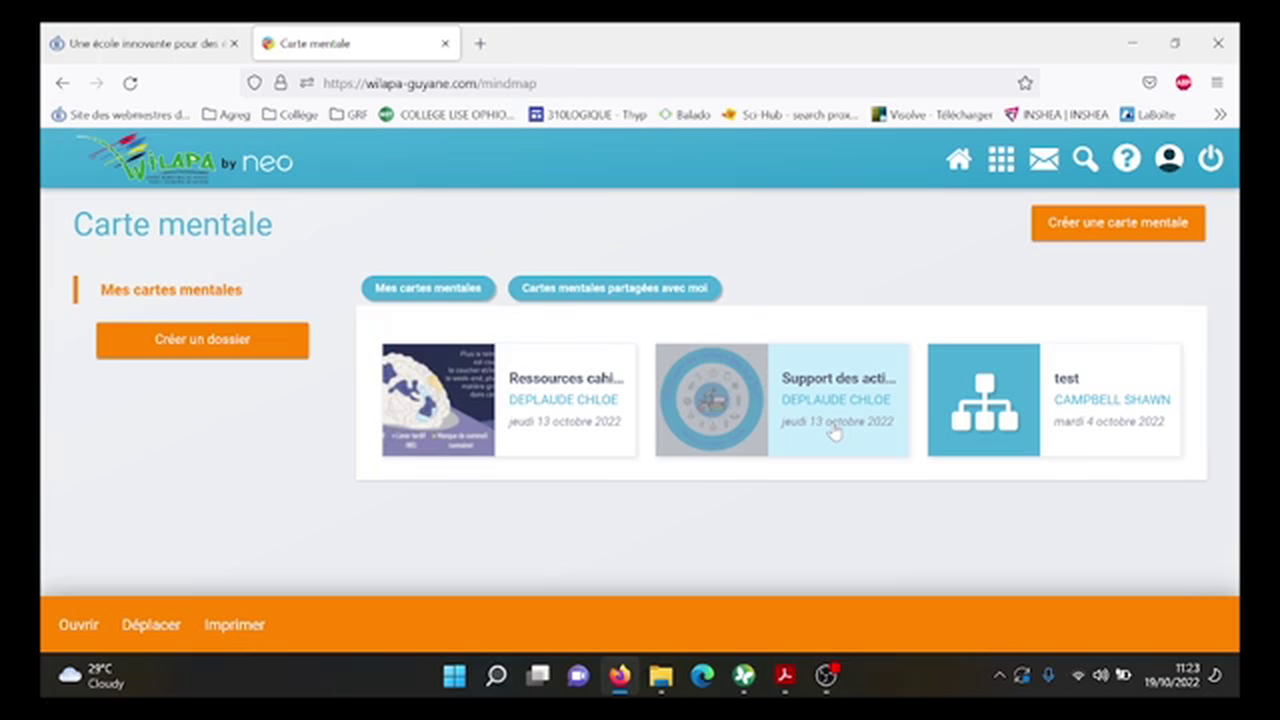This screenshot has height=720, width=1280.
Task: Toggle the bookmark star in address bar
Action: click(x=1025, y=83)
